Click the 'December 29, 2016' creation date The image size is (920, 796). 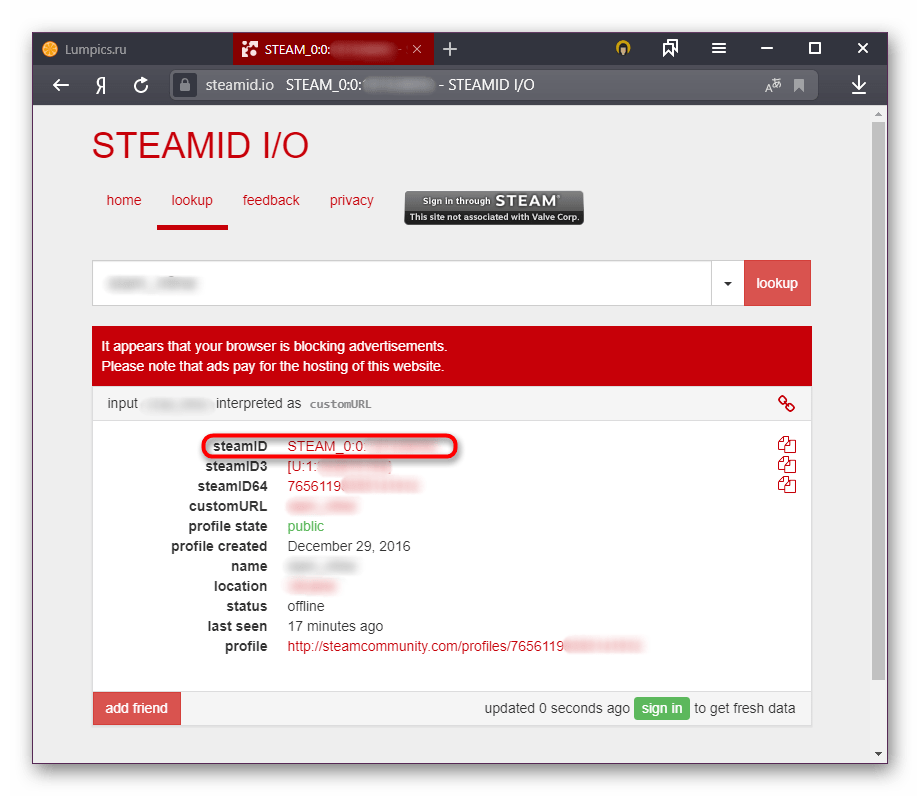[x=349, y=547]
